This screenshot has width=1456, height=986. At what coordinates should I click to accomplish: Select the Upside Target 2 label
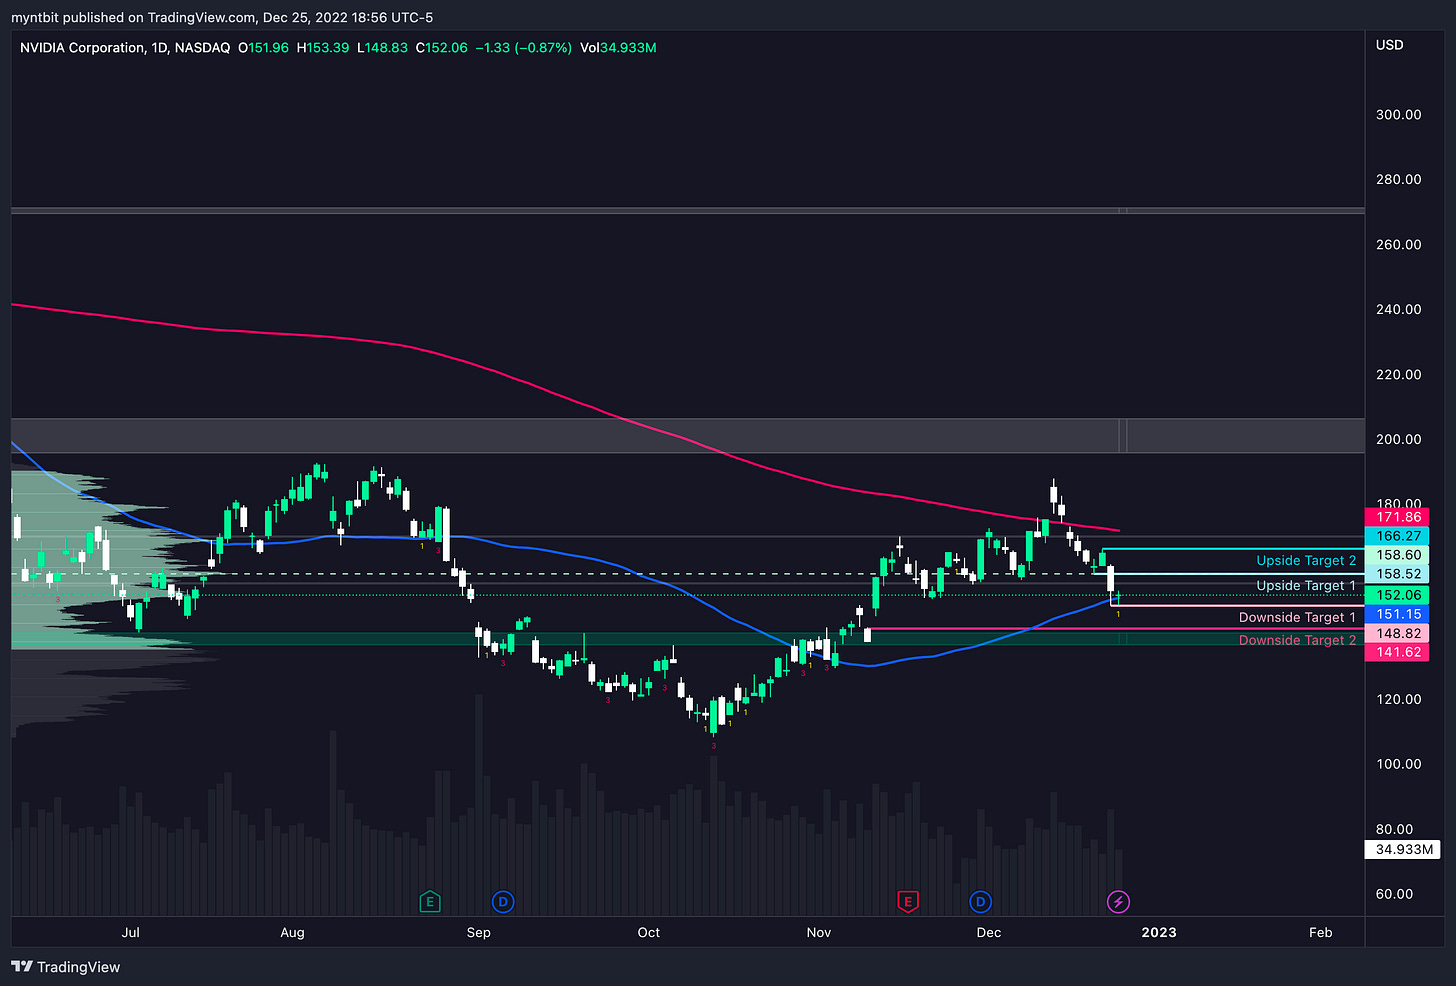(x=1306, y=561)
